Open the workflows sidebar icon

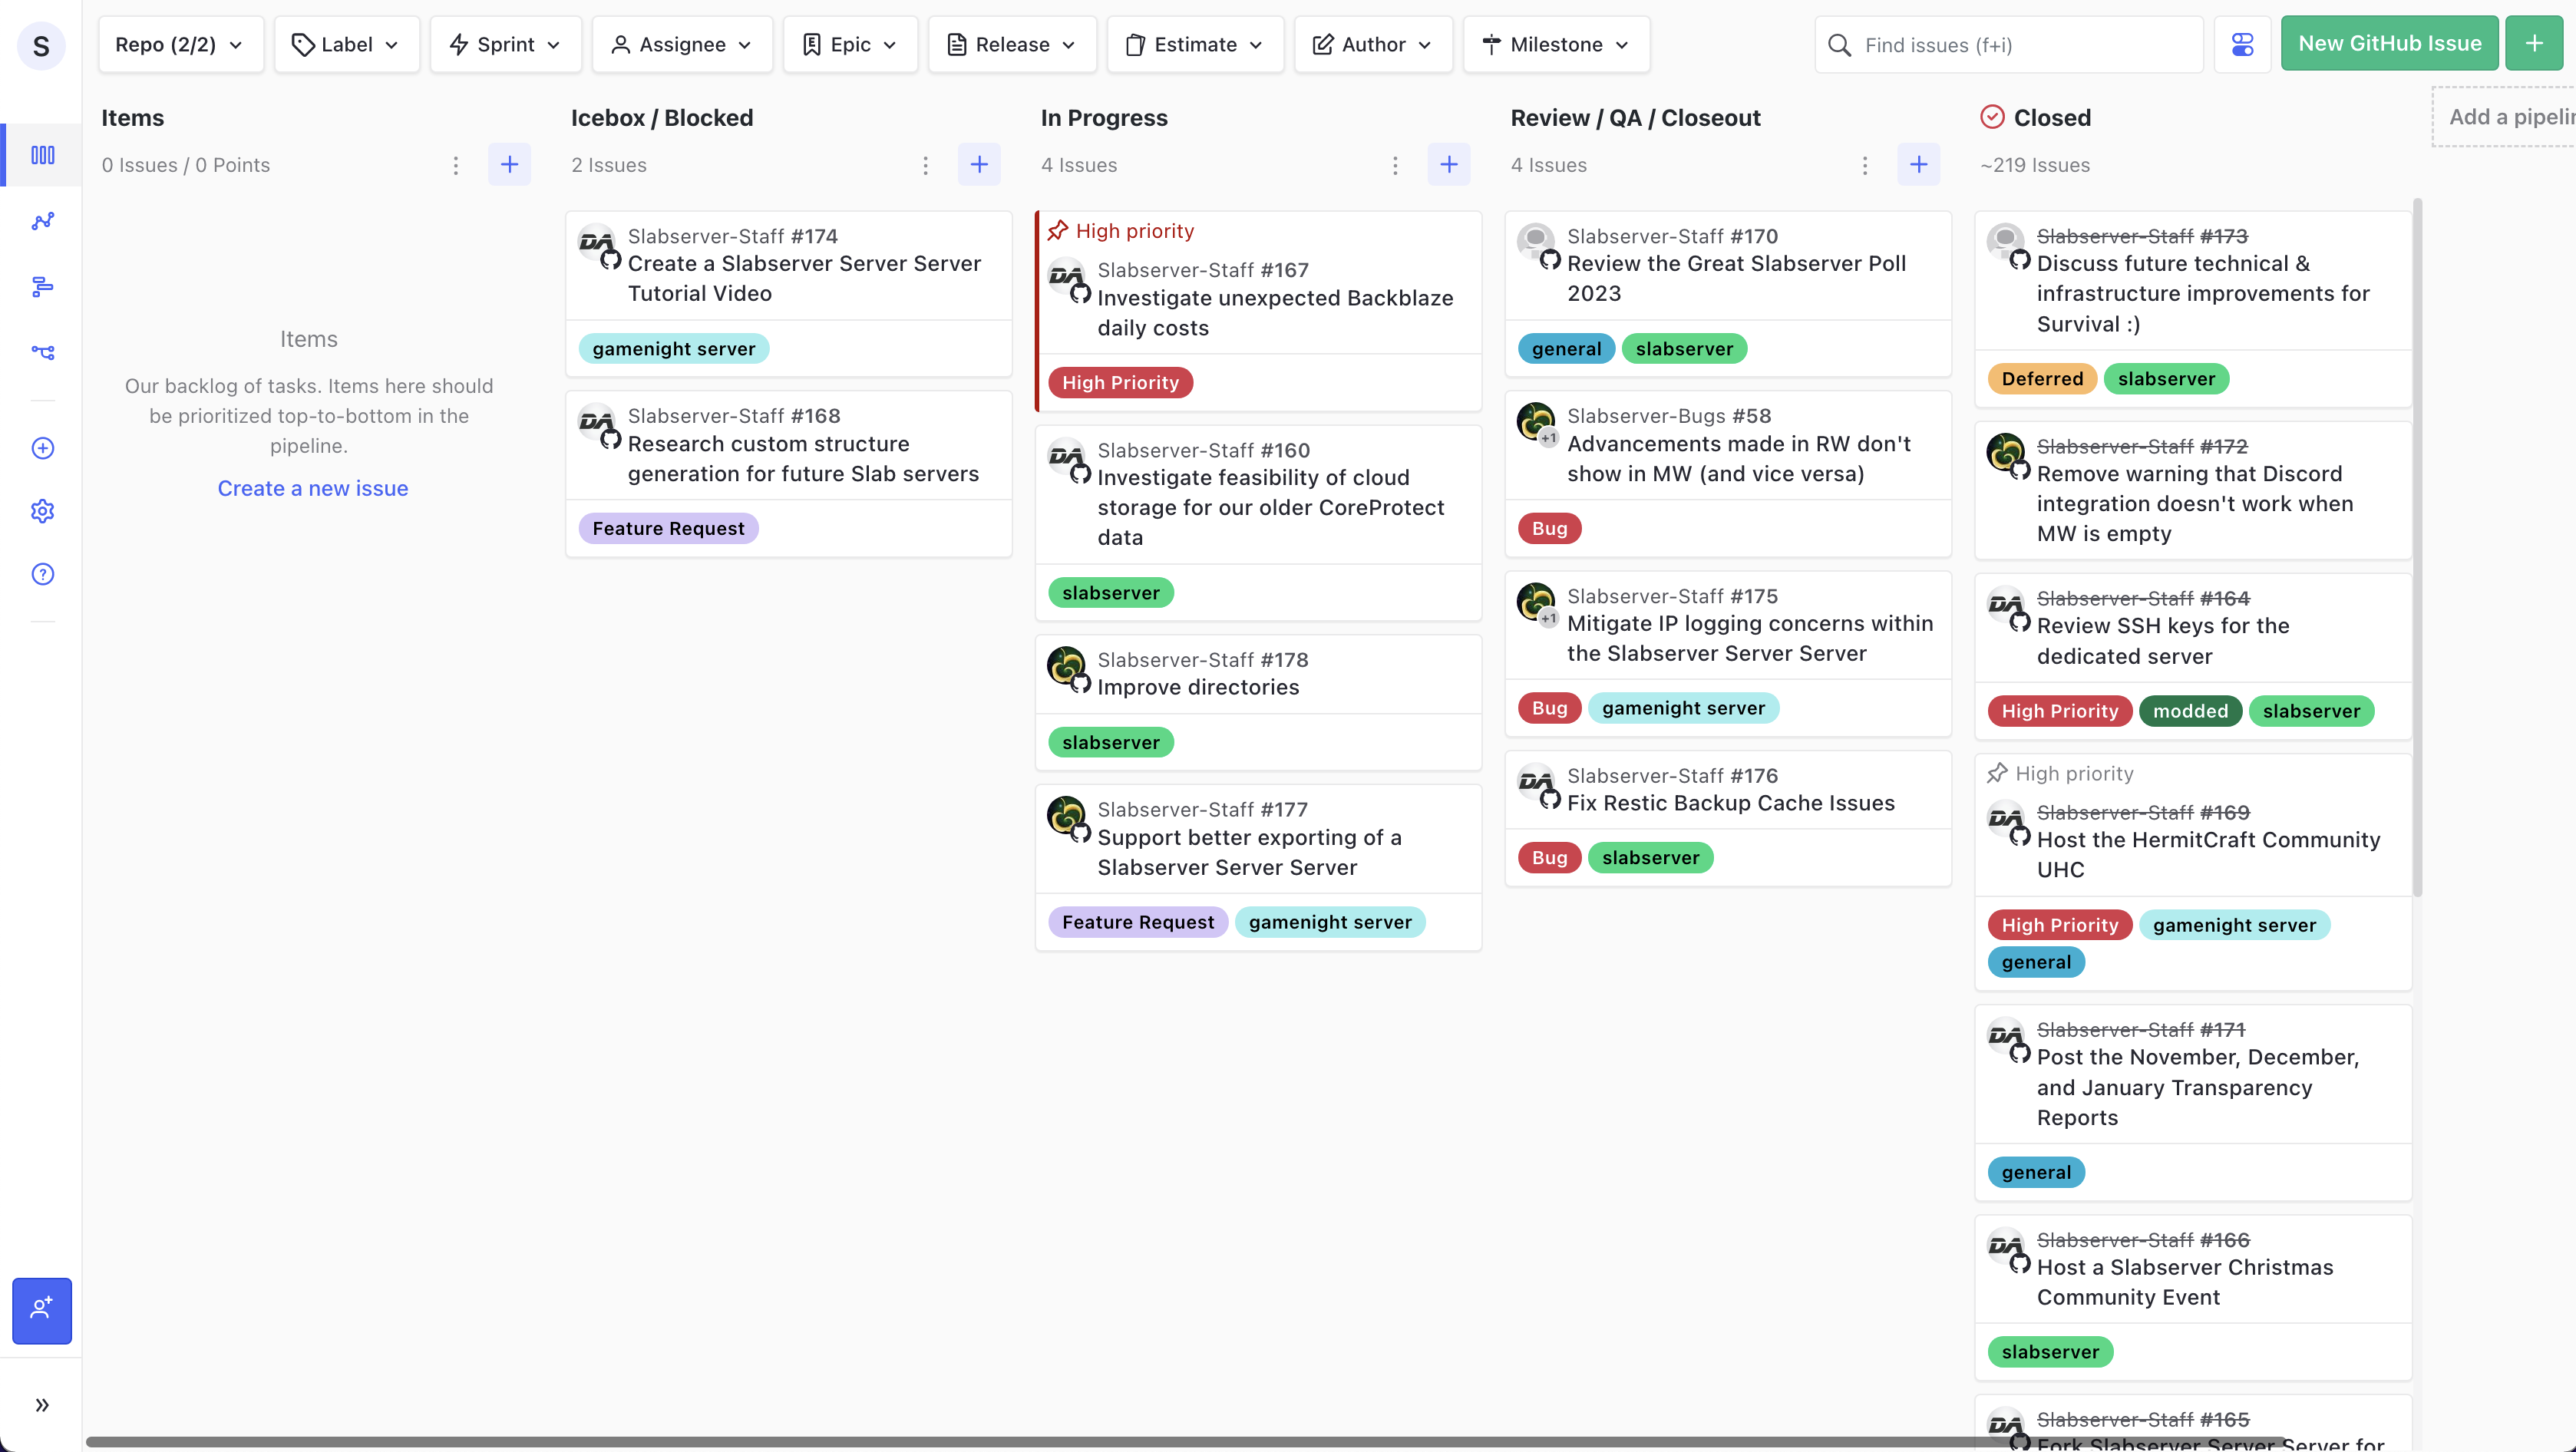click(42, 352)
